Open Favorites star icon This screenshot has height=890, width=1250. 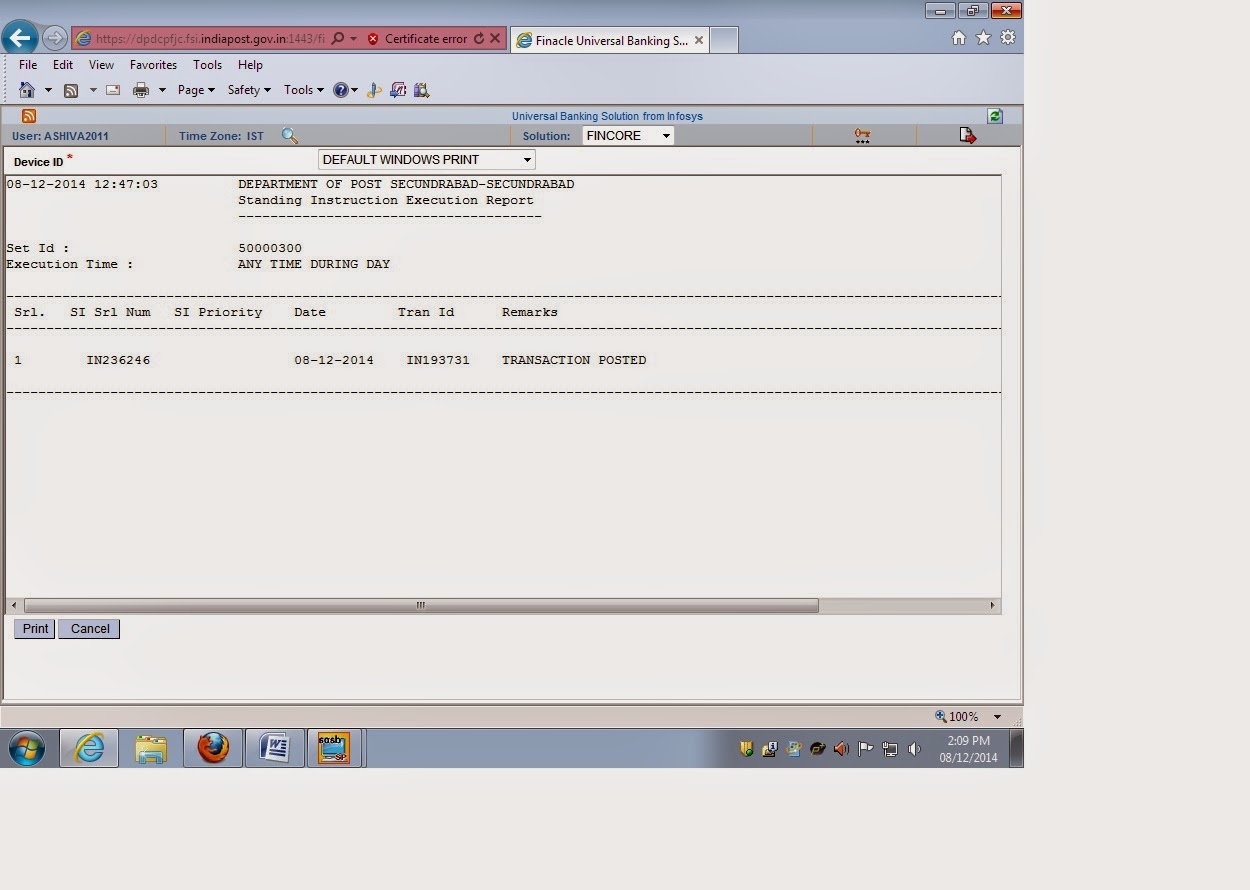coord(983,38)
